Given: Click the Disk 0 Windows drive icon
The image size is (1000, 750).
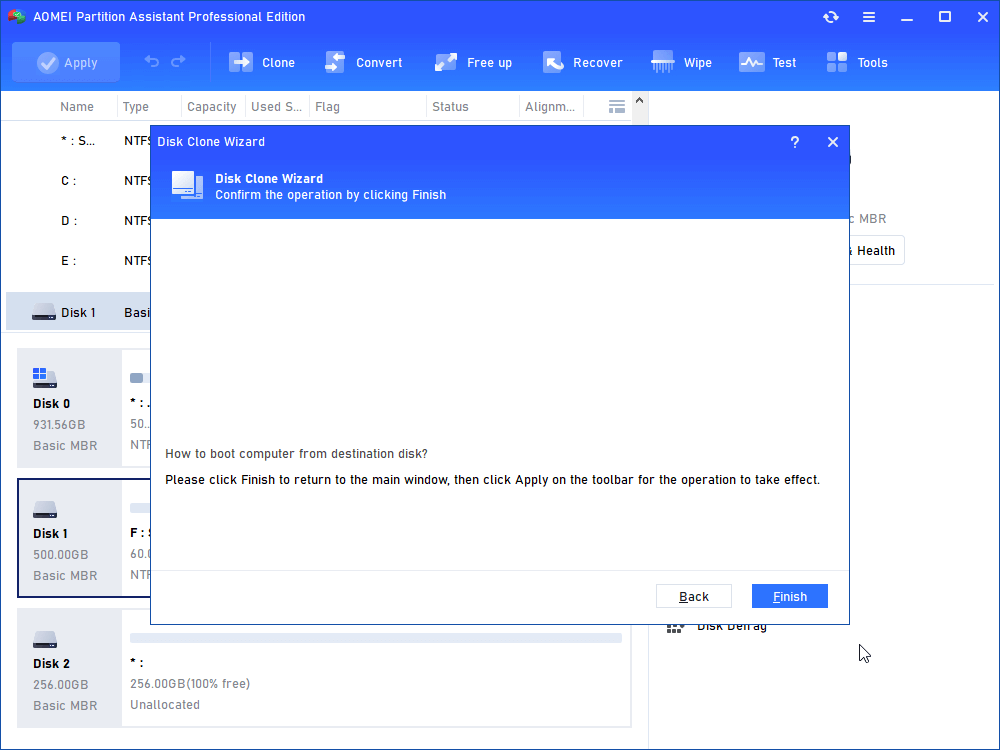Looking at the screenshot, I should coord(45,378).
